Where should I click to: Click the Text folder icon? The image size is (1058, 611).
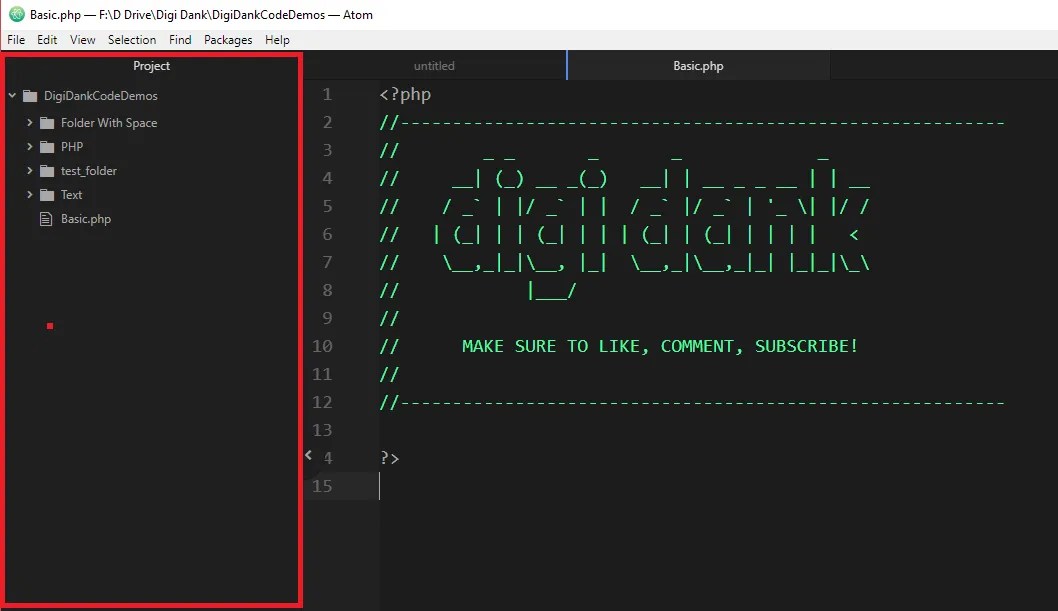(47, 195)
